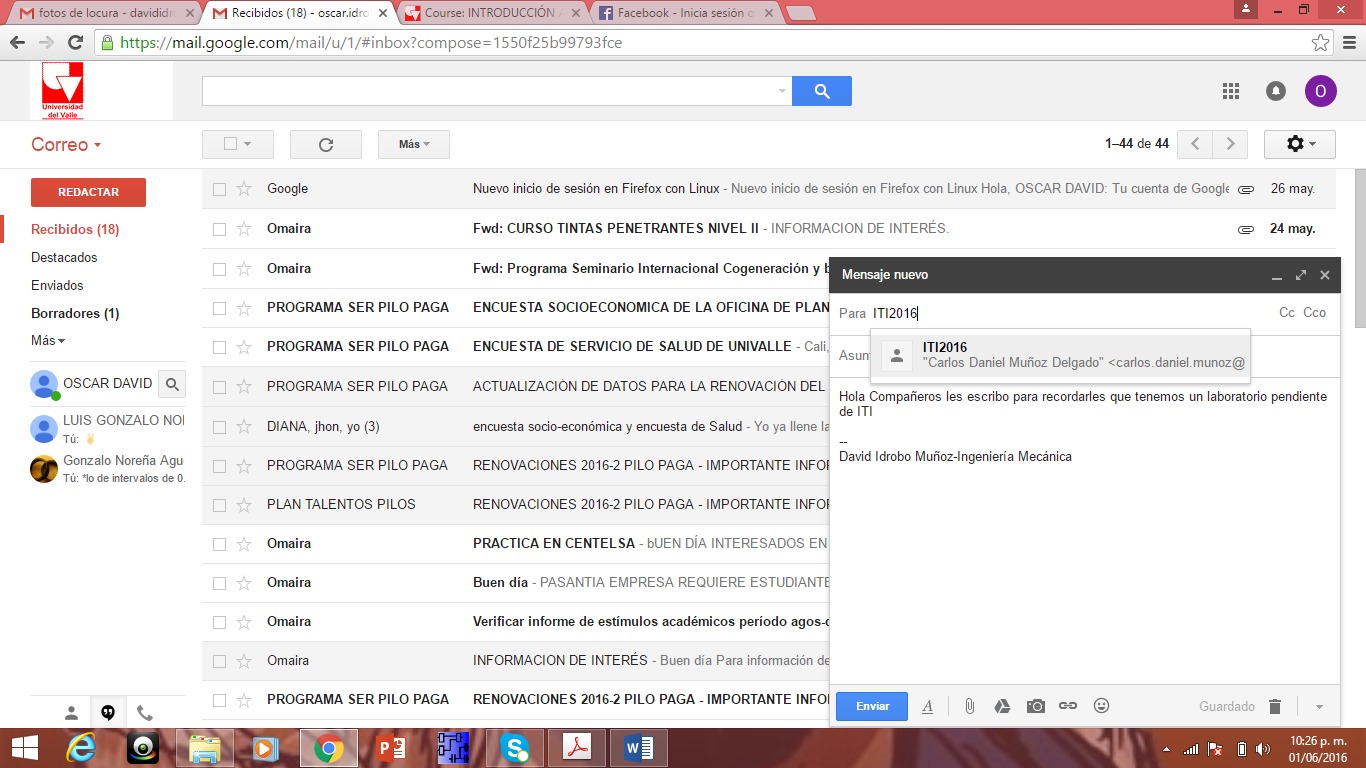Viewport: 1366px width, 768px height.
Task: Open the Chrome menu button
Action: tap(1349, 43)
